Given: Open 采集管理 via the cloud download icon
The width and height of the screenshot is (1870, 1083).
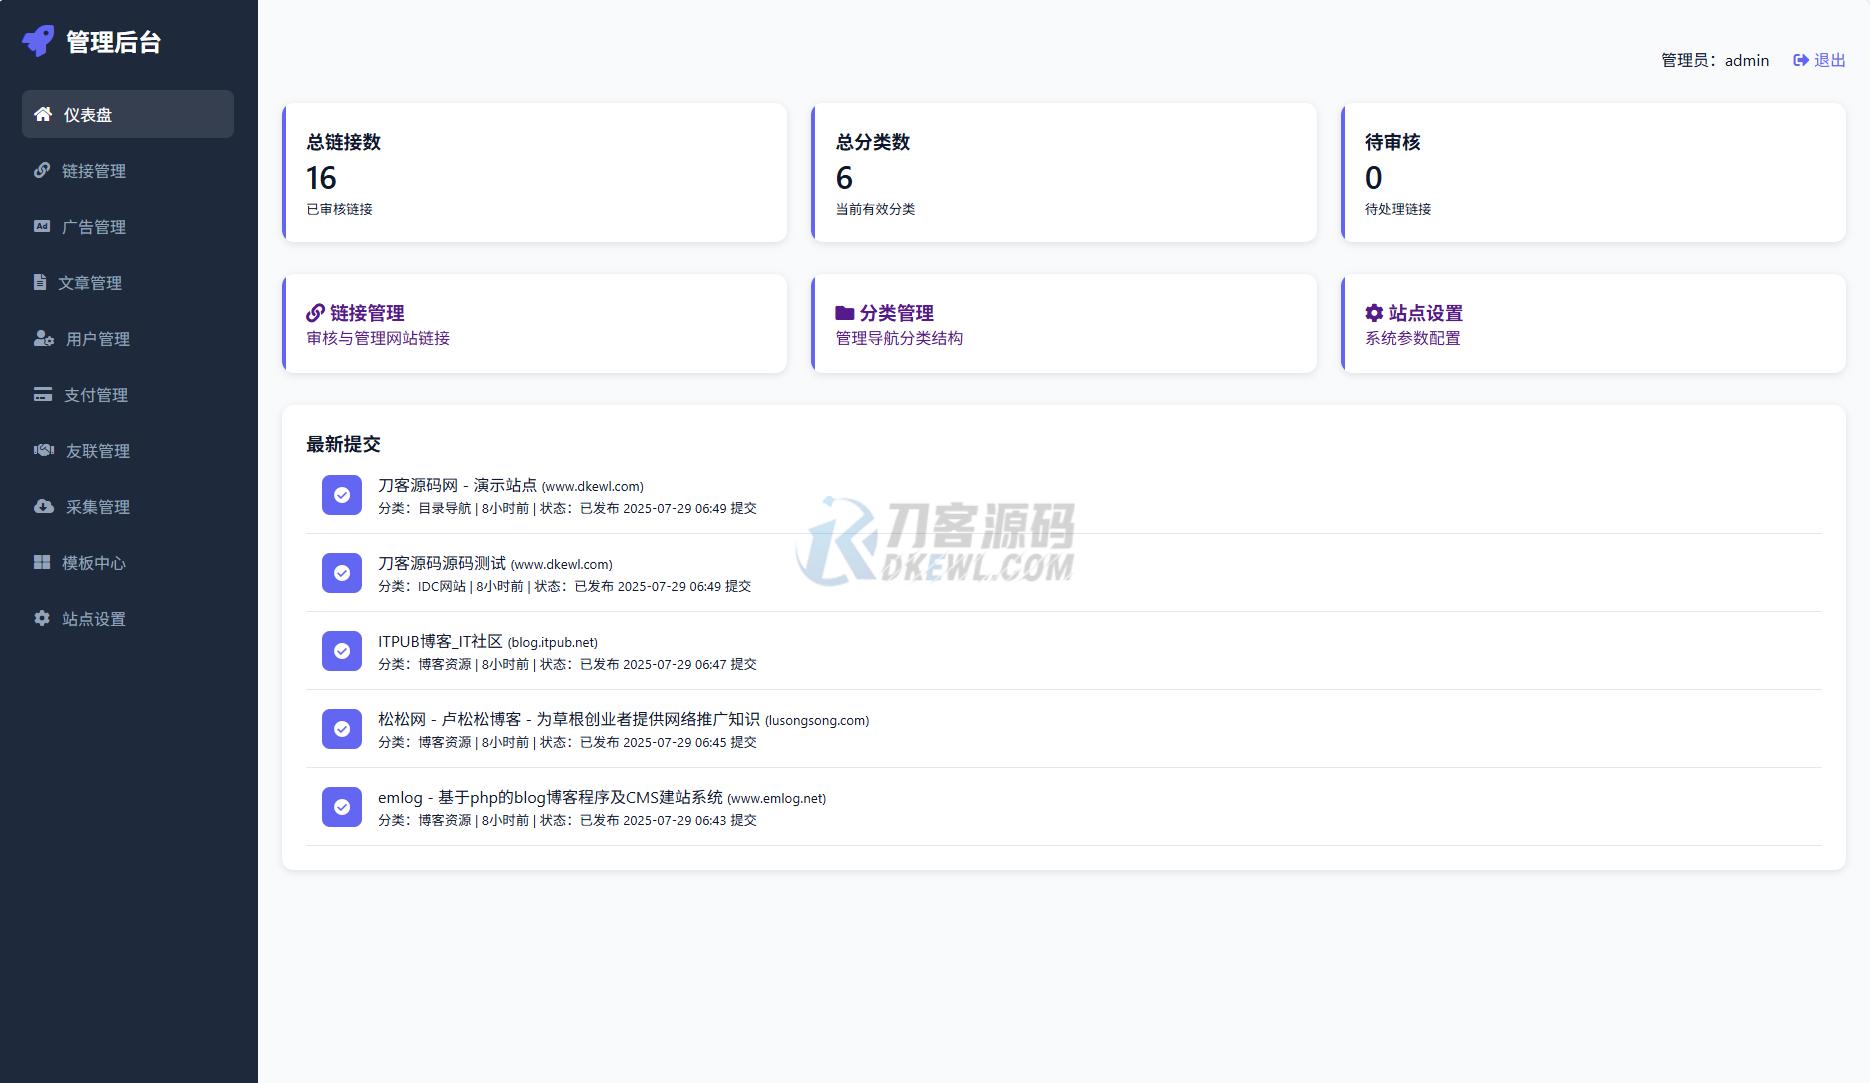Looking at the screenshot, I should click(x=42, y=507).
